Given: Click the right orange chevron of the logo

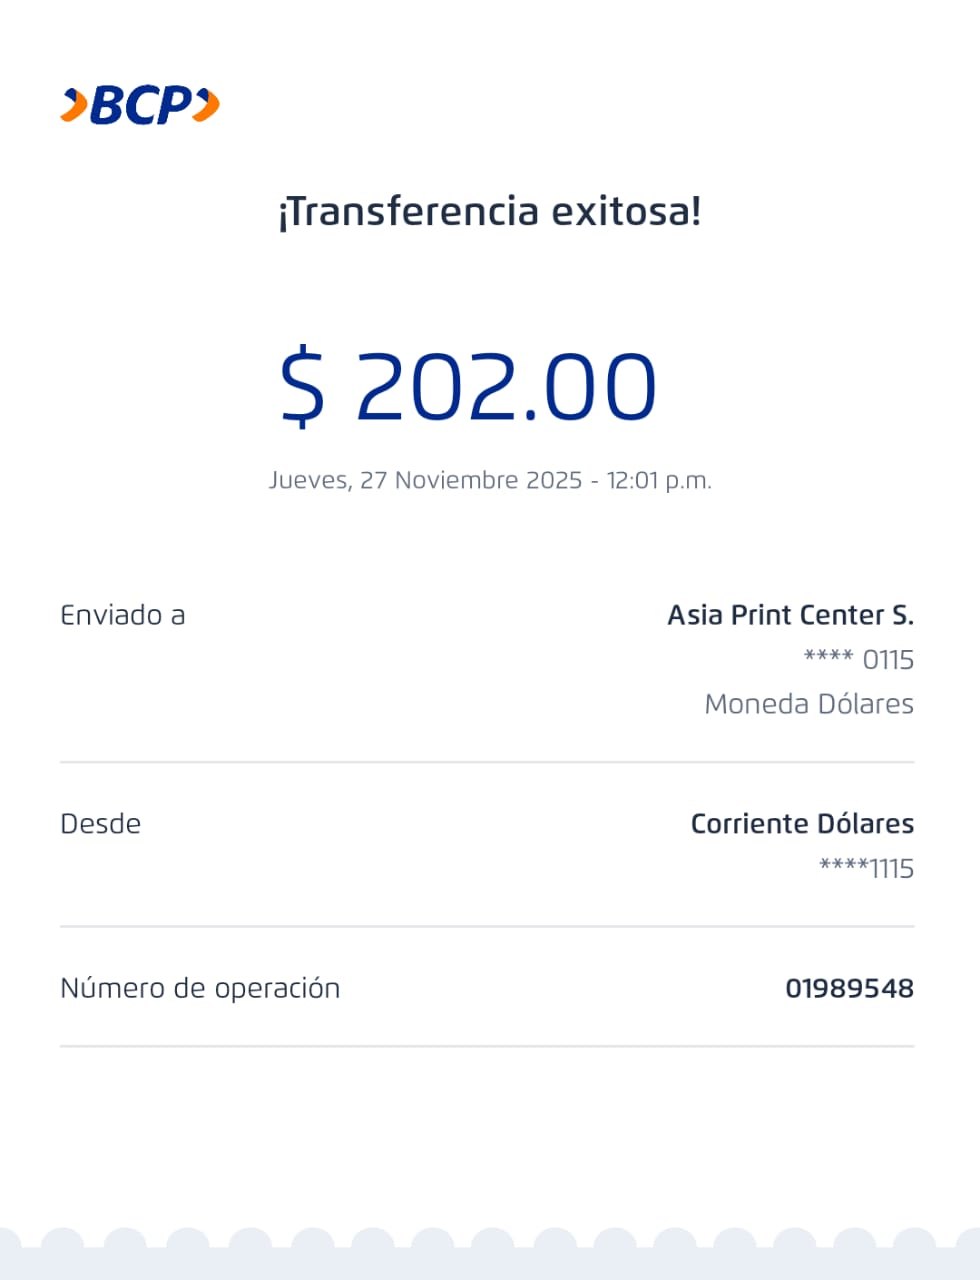Looking at the screenshot, I should (206, 104).
